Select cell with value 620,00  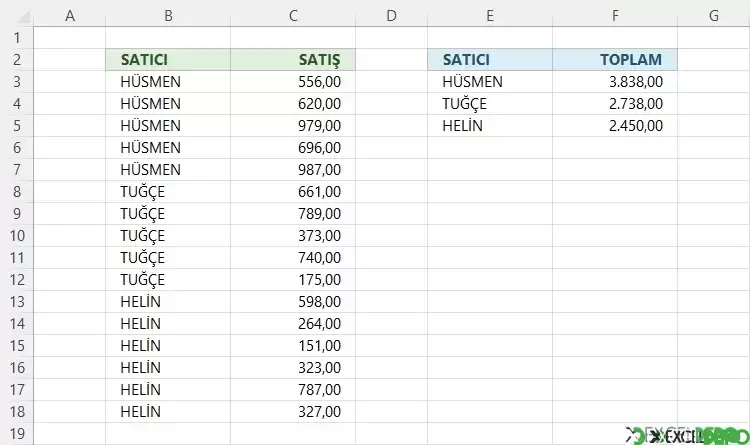(293, 104)
